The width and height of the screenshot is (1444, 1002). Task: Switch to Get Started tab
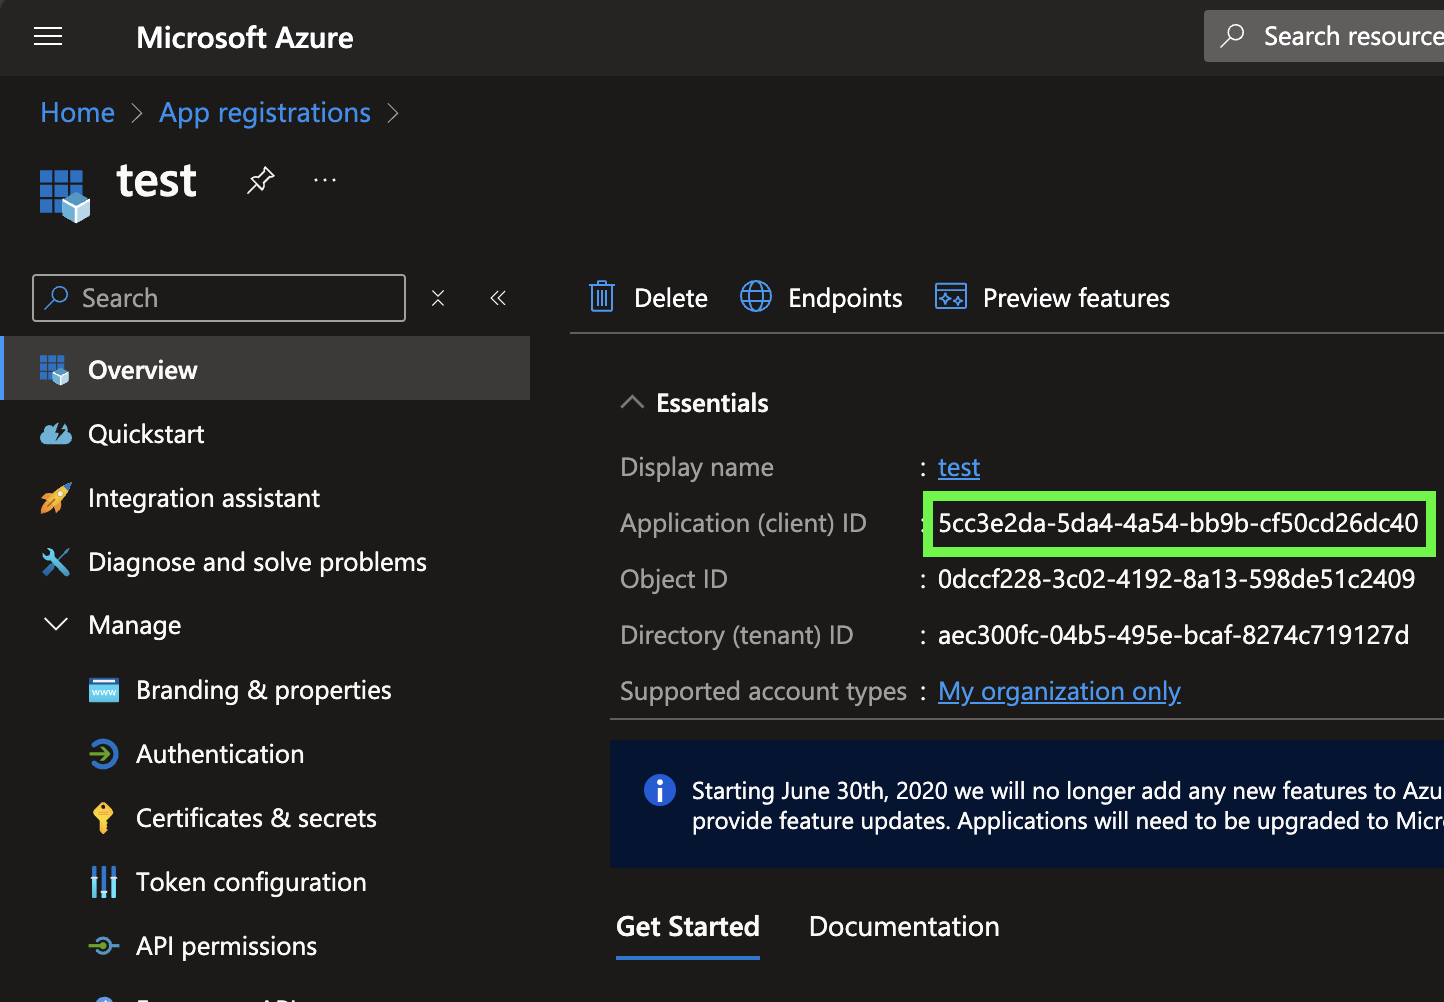(688, 927)
